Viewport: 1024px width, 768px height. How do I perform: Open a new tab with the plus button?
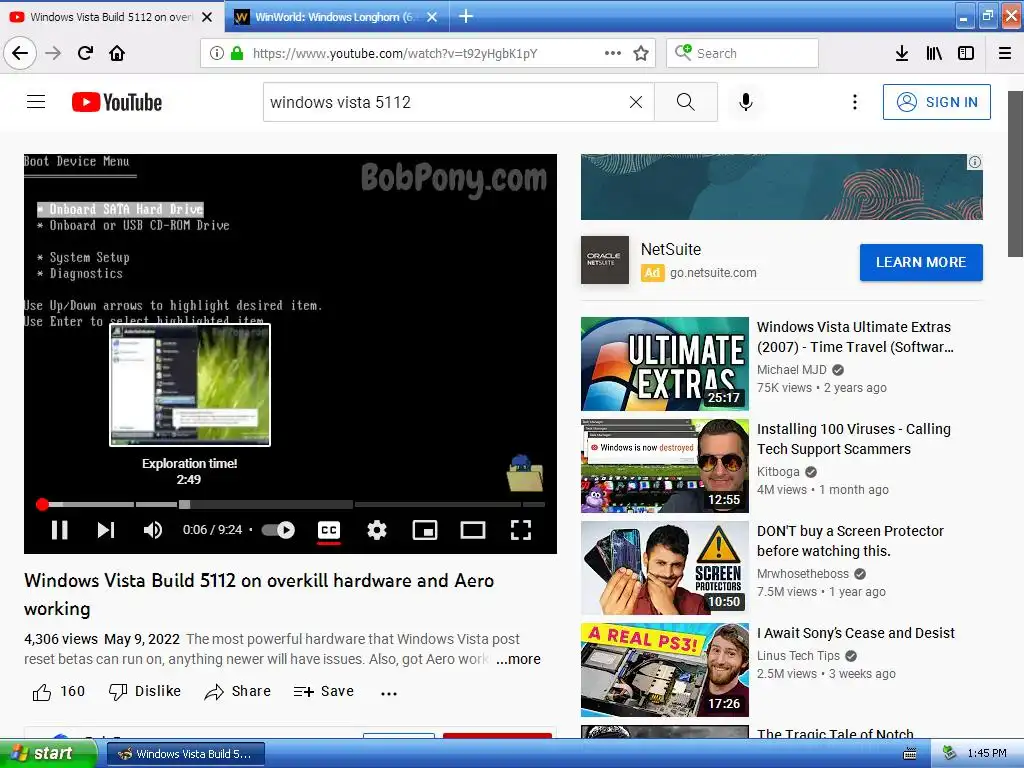click(x=466, y=16)
